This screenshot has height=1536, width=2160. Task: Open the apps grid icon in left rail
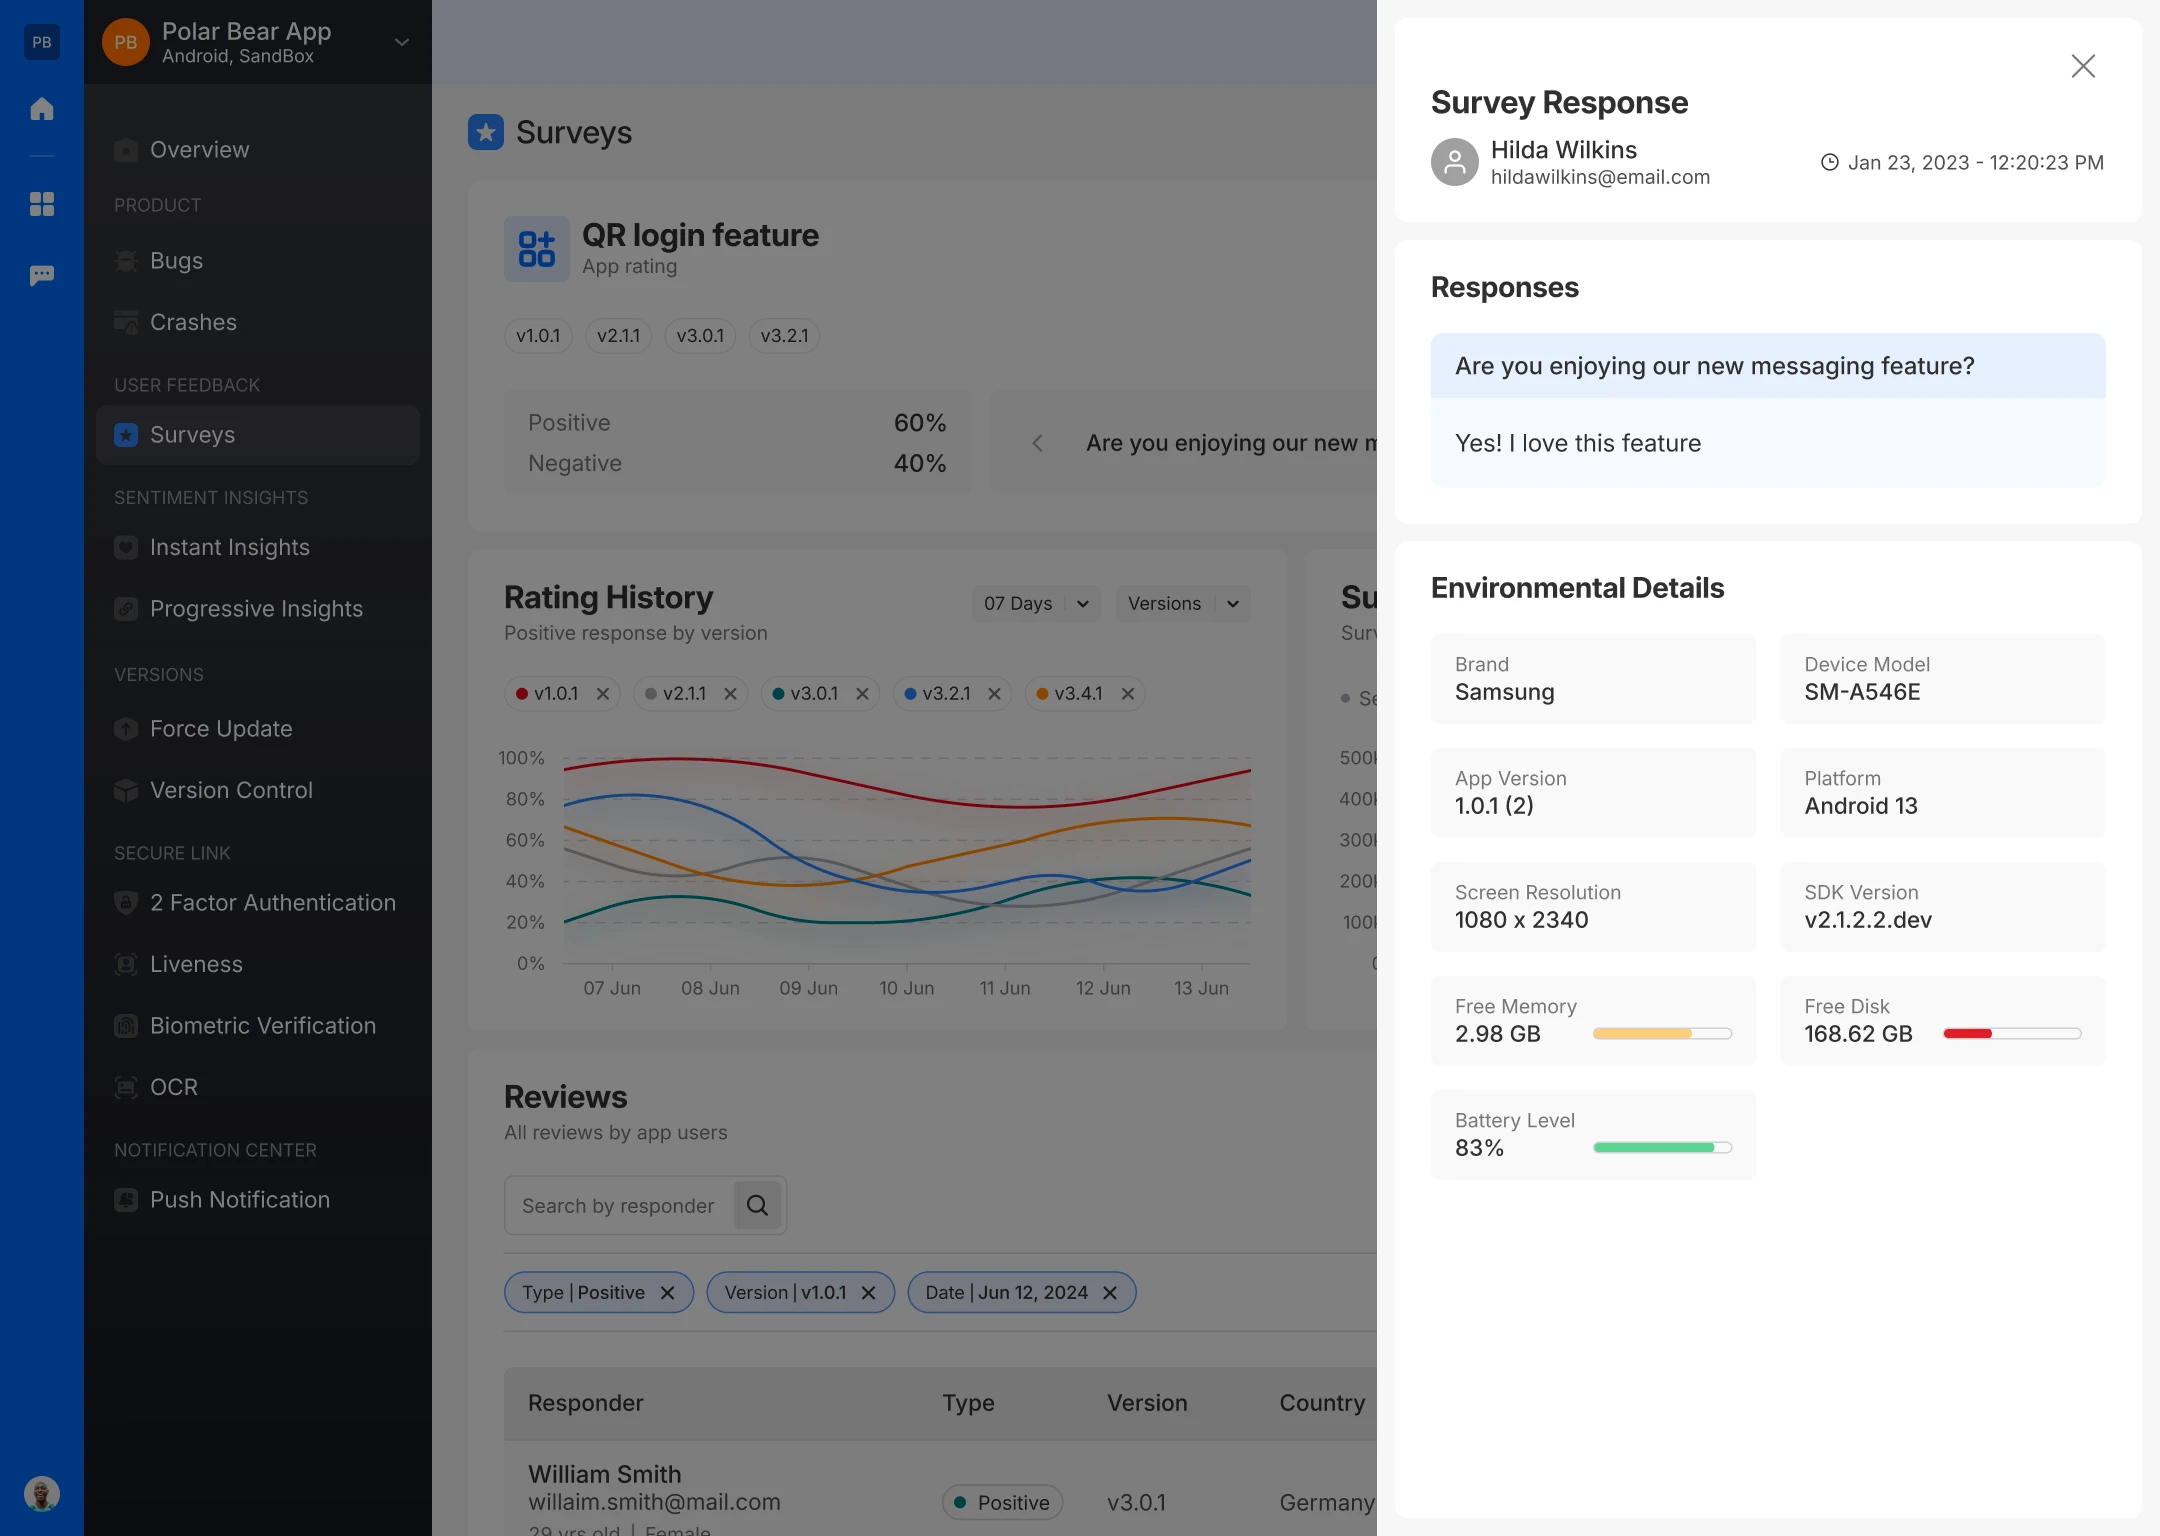tap(42, 204)
